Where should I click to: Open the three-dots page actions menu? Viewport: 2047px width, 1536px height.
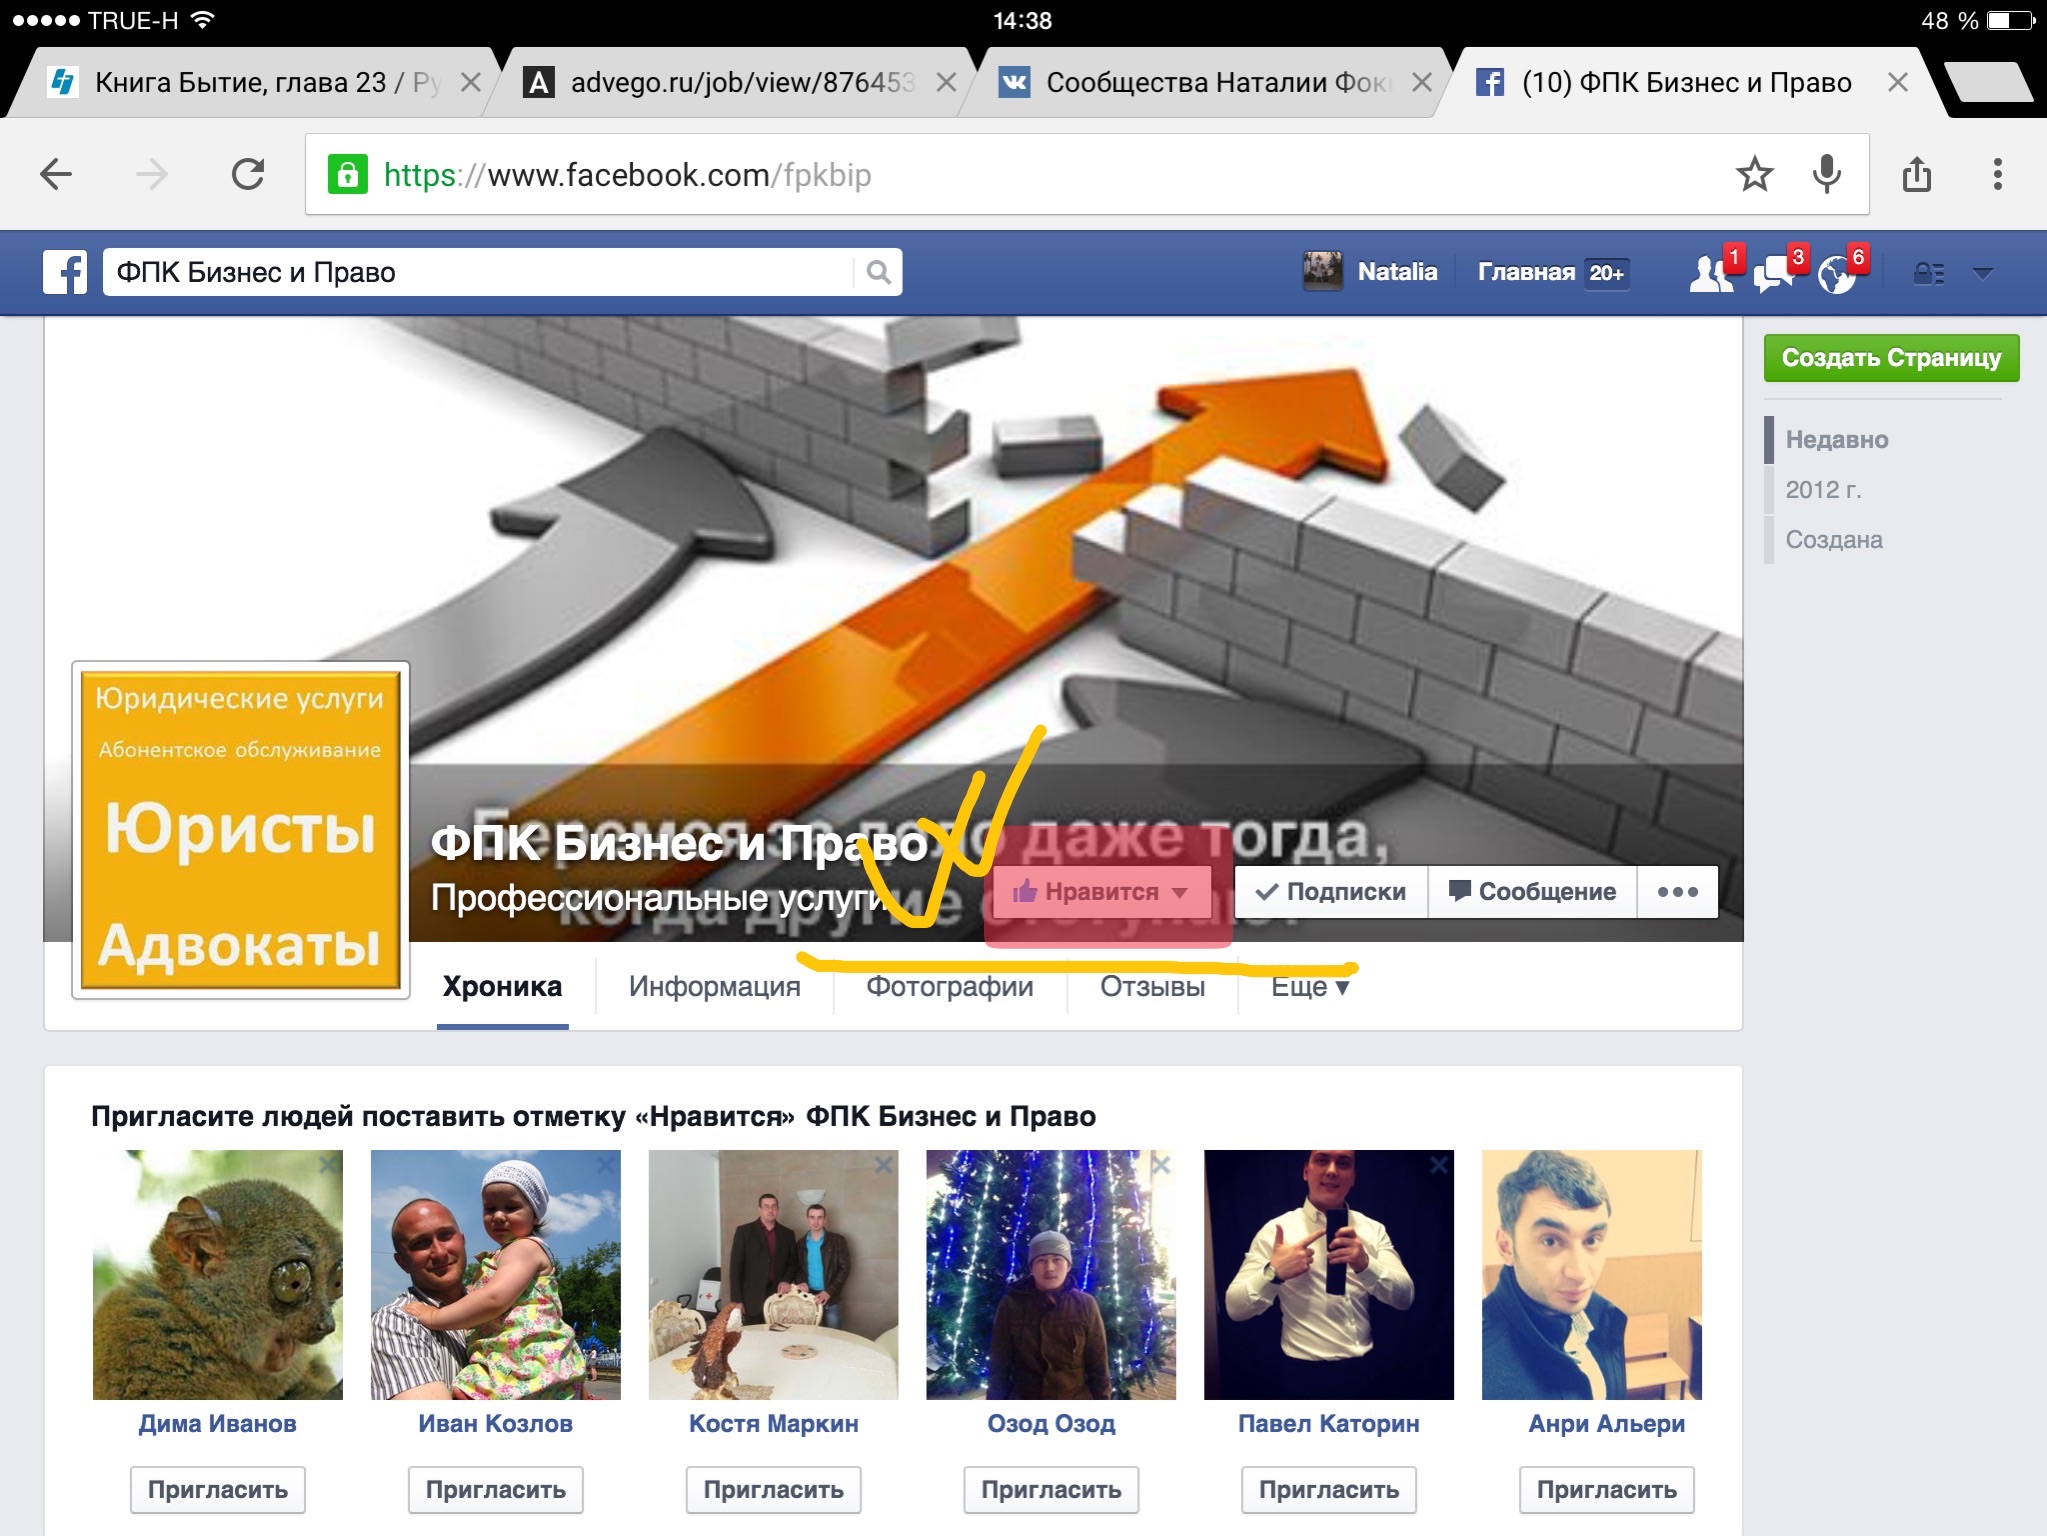click(1678, 892)
